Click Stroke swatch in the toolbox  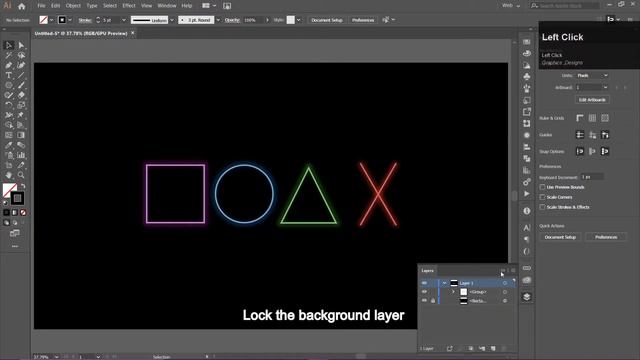coord(17,198)
